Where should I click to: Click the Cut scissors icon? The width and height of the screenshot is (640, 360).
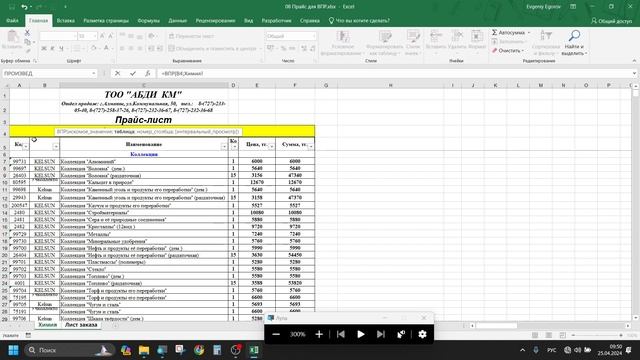(x=27, y=33)
